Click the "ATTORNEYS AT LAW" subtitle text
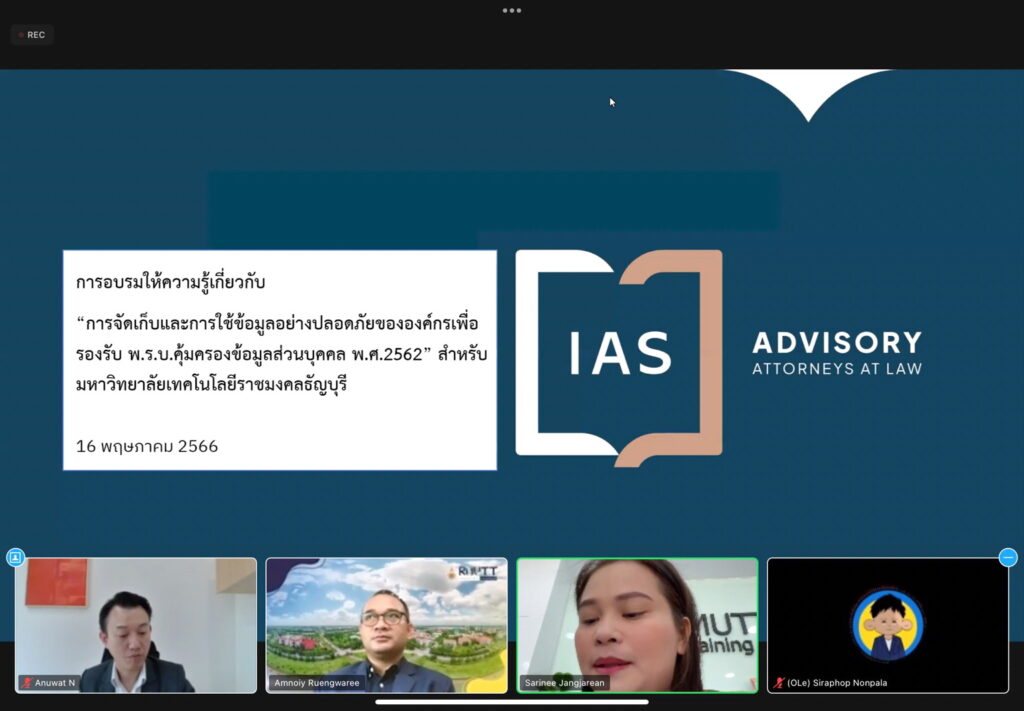 pyautogui.click(x=837, y=369)
